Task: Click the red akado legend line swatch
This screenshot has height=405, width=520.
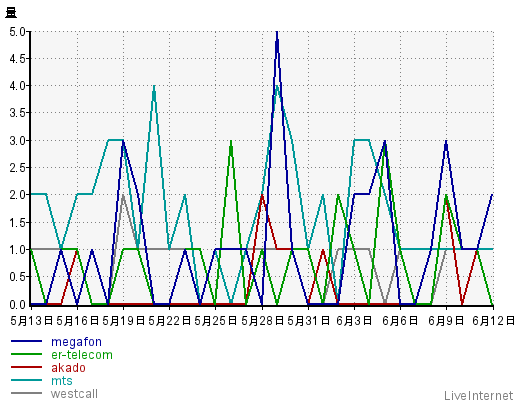Action: 26,367
